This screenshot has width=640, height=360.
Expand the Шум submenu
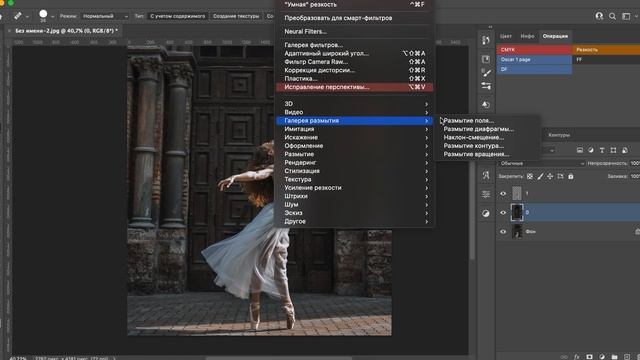[354, 204]
